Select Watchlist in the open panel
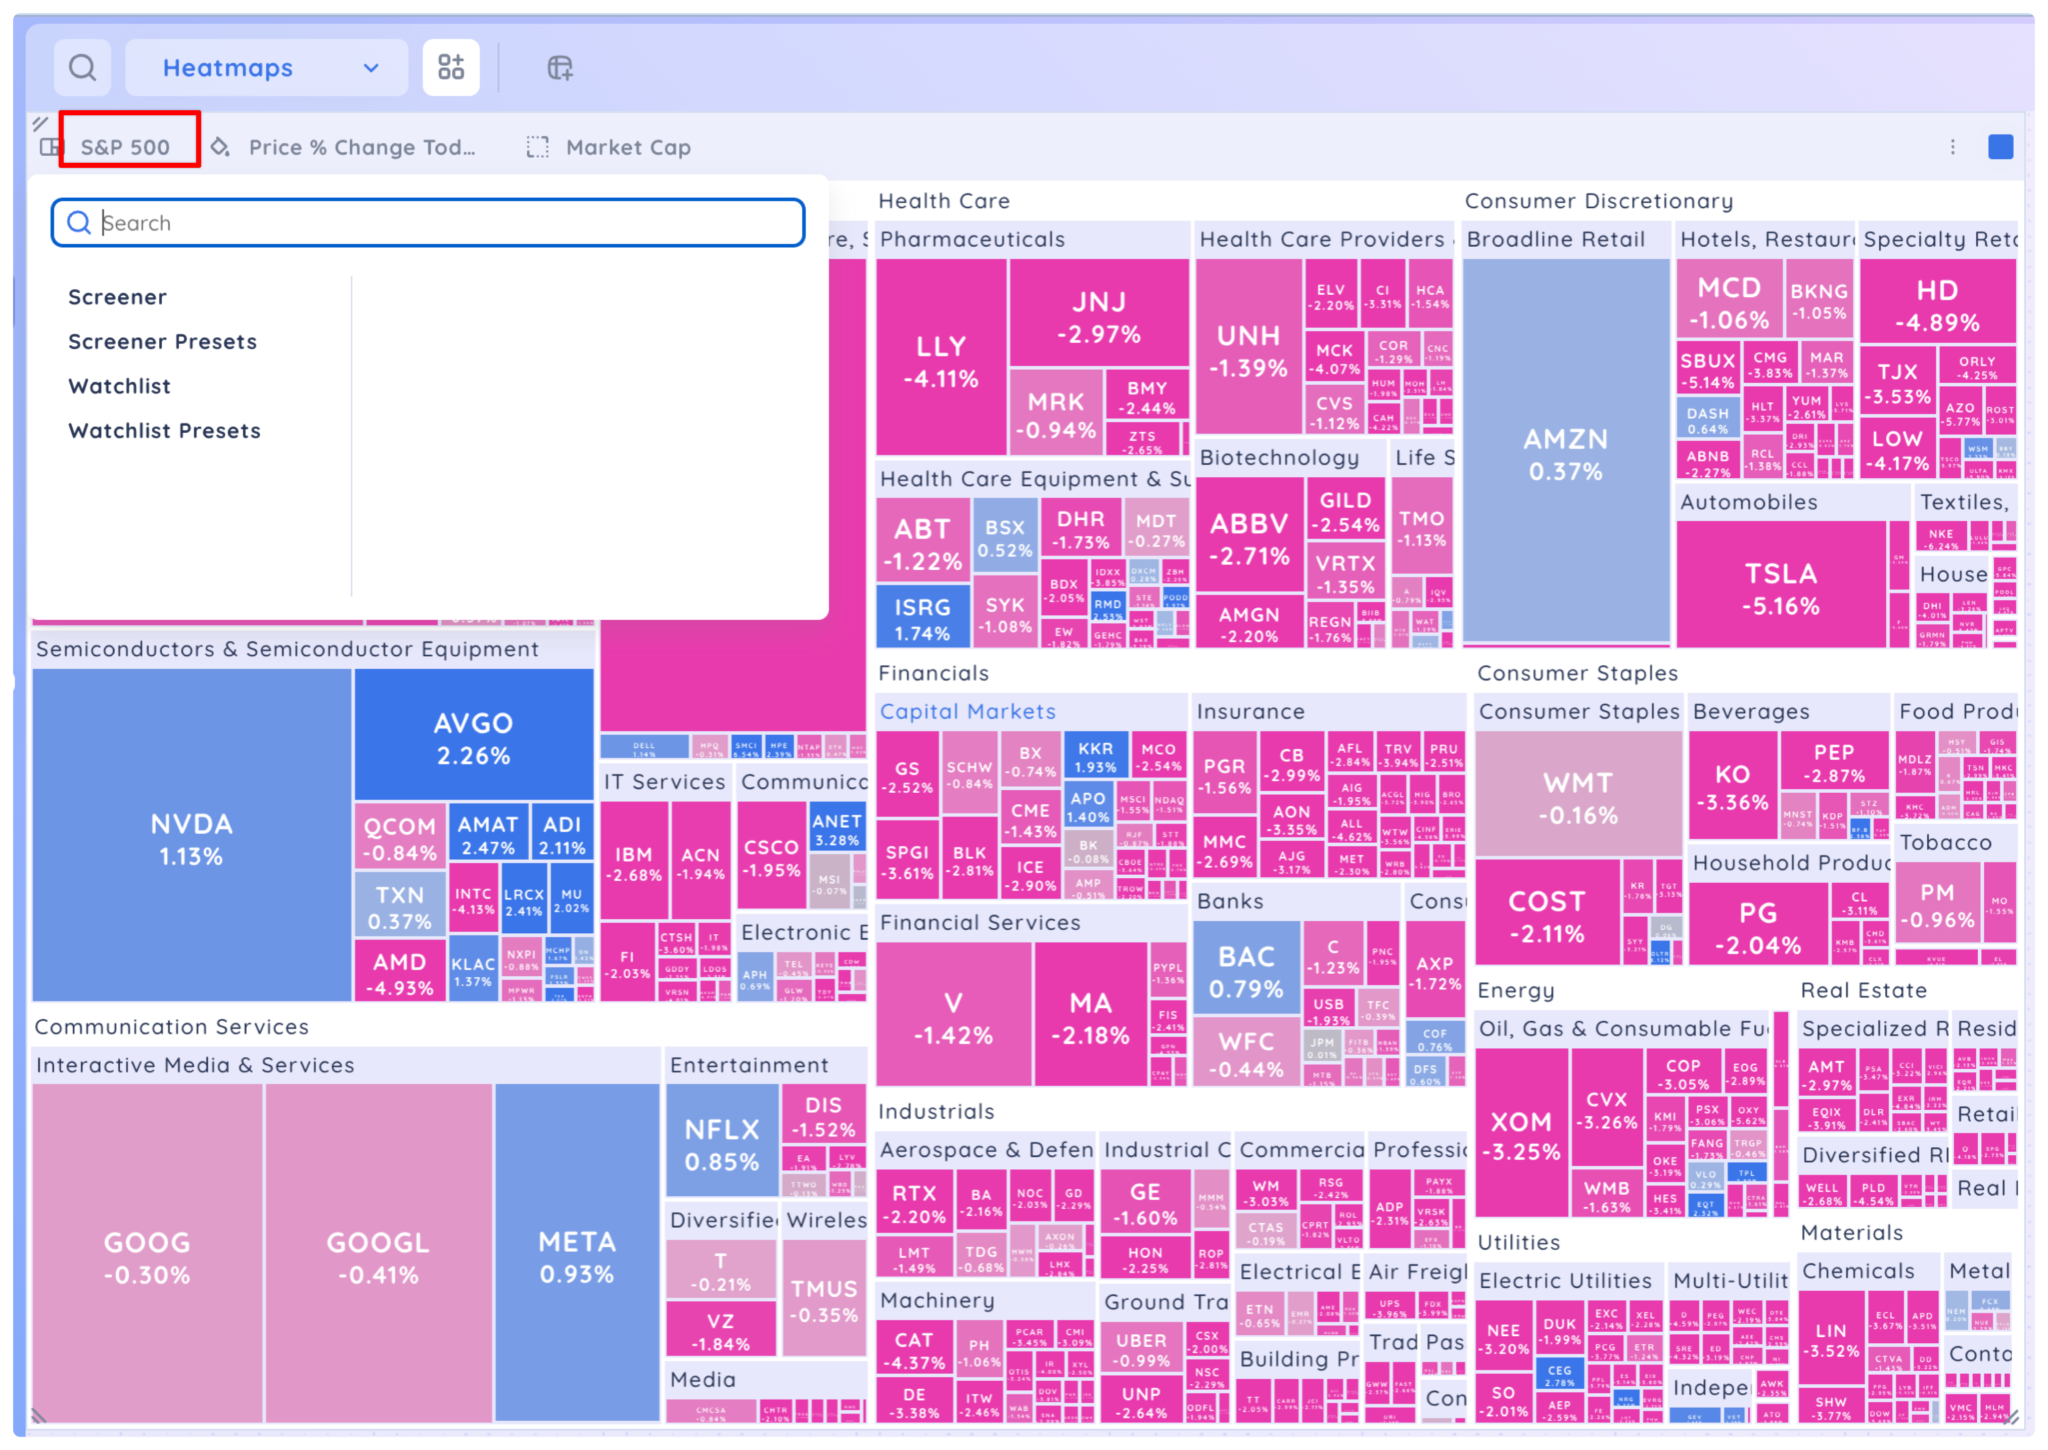The height and width of the screenshot is (1450, 2048). (x=119, y=386)
